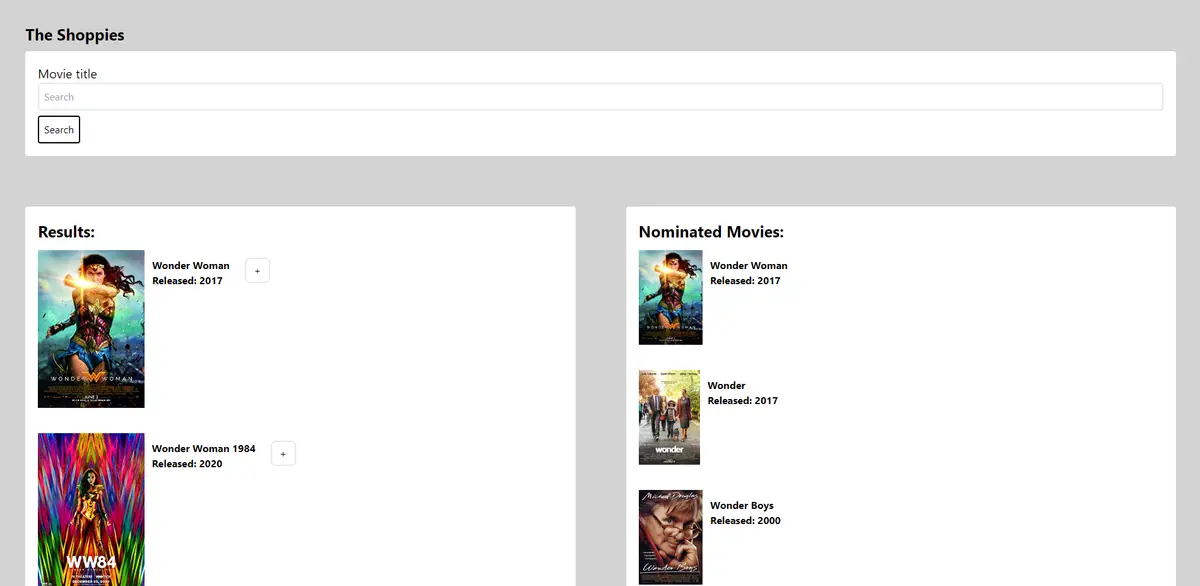Focus the Movie title search field
The width and height of the screenshot is (1200, 586).
(x=600, y=97)
